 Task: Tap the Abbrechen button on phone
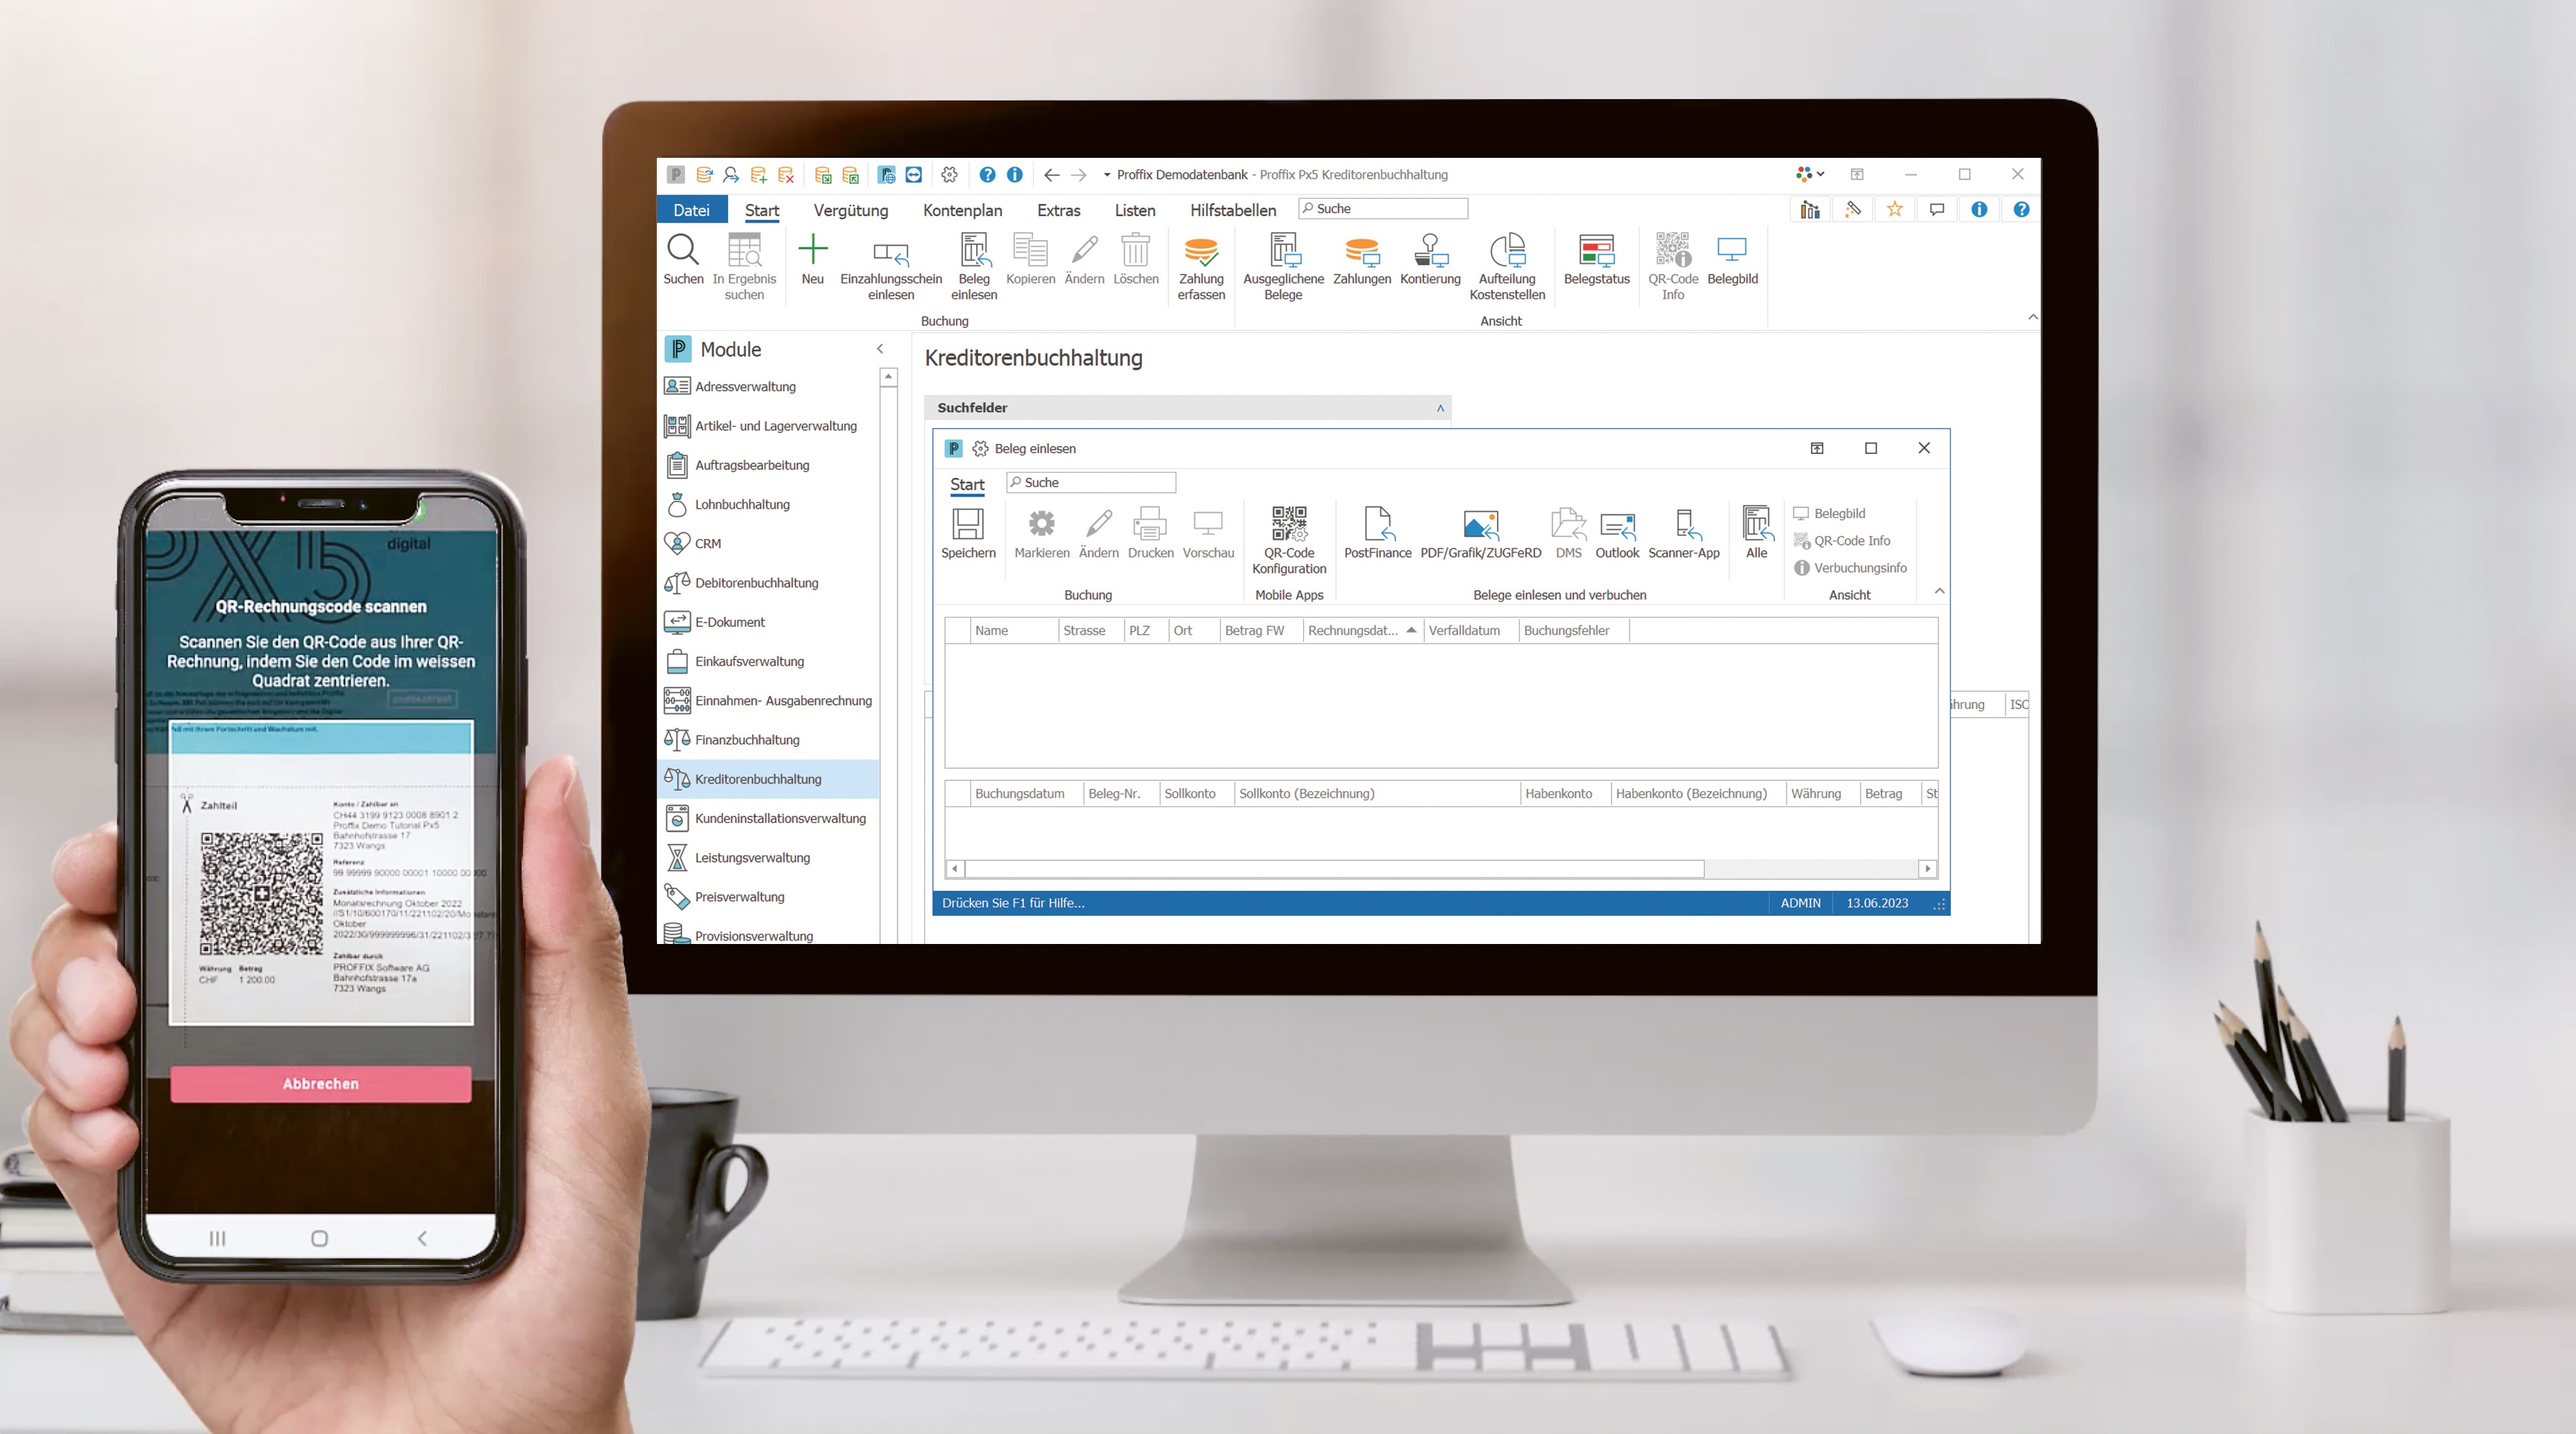pyautogui.click(x=320, y=1083)
